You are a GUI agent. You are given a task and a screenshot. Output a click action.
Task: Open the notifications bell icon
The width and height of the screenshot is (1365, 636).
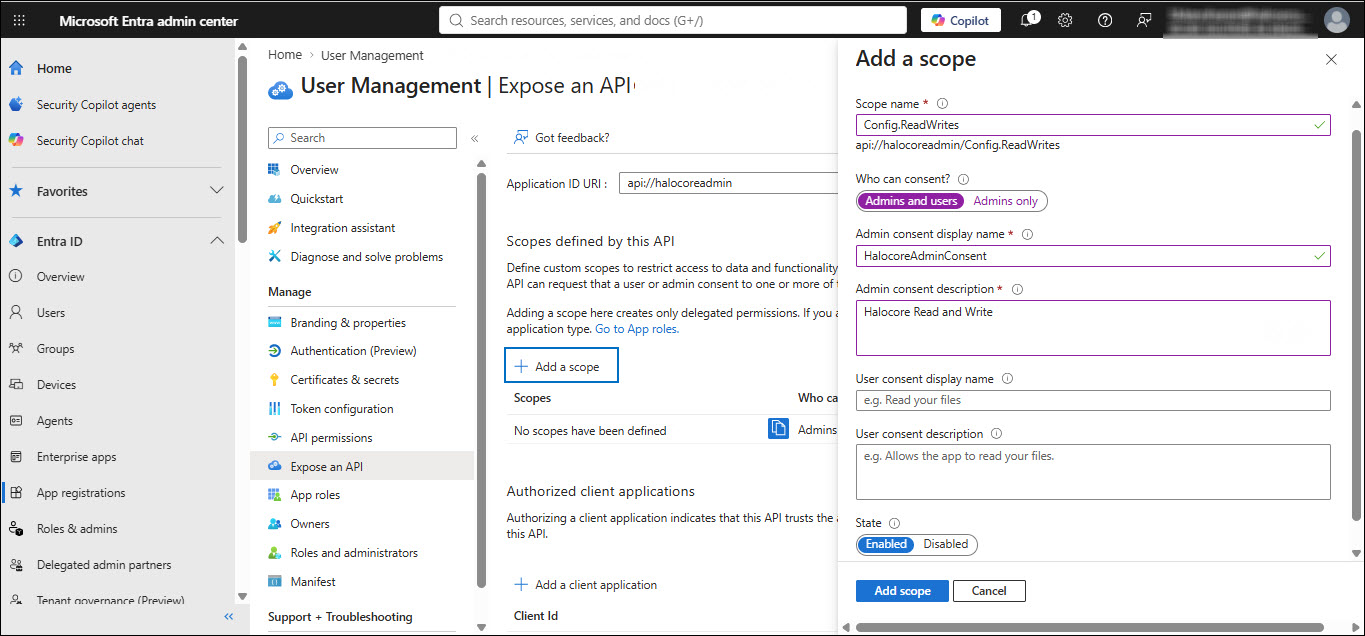click(x=1026, y=20)
